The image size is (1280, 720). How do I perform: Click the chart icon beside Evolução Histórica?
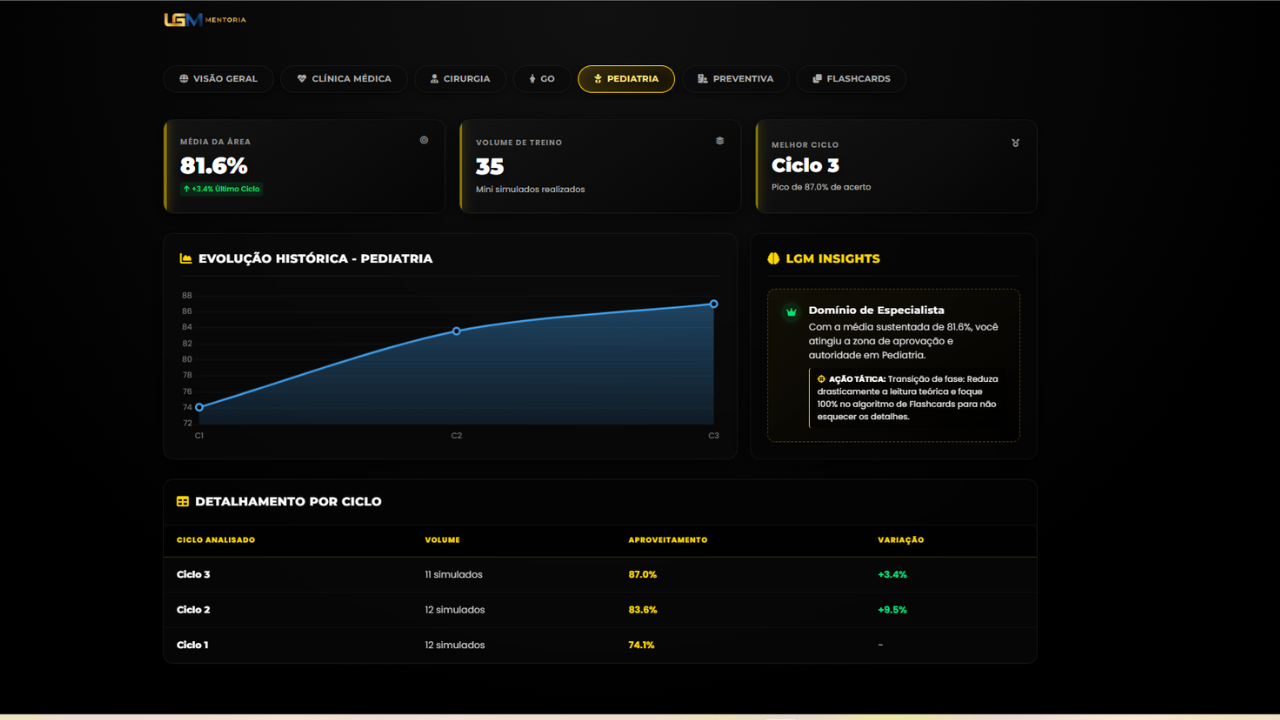pos(185,257)
